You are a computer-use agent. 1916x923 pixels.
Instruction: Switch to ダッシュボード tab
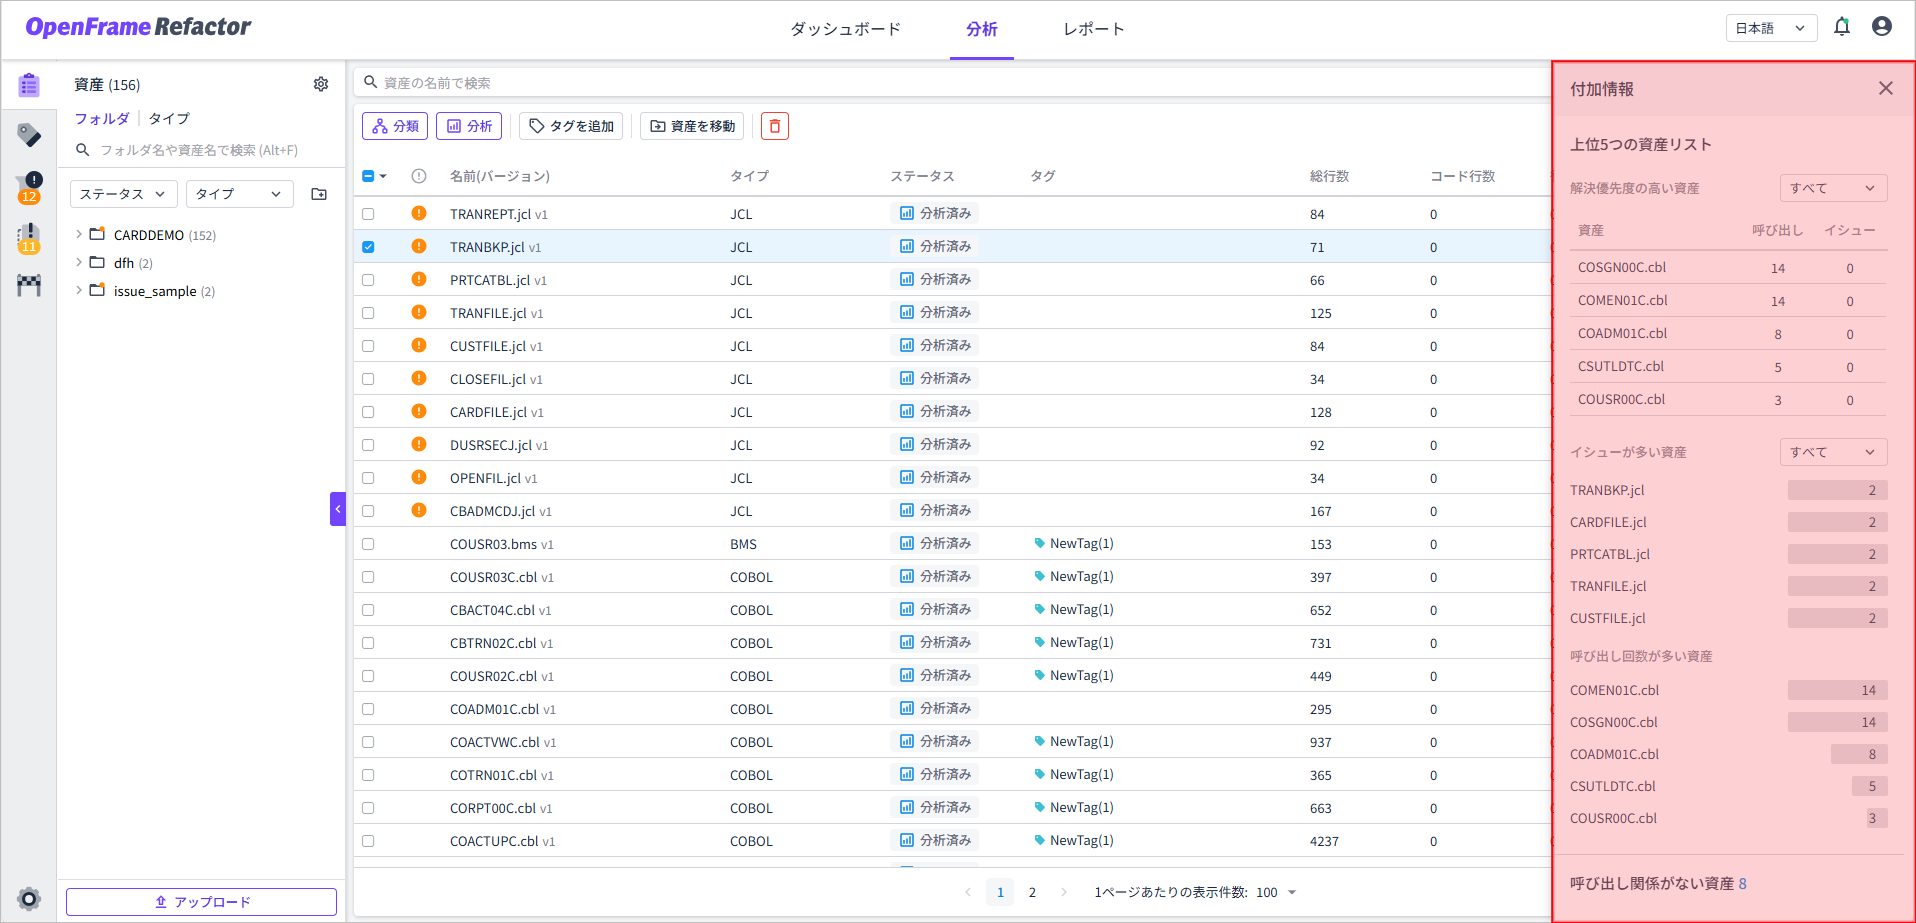pyautogui.click(x=846, y=29)
